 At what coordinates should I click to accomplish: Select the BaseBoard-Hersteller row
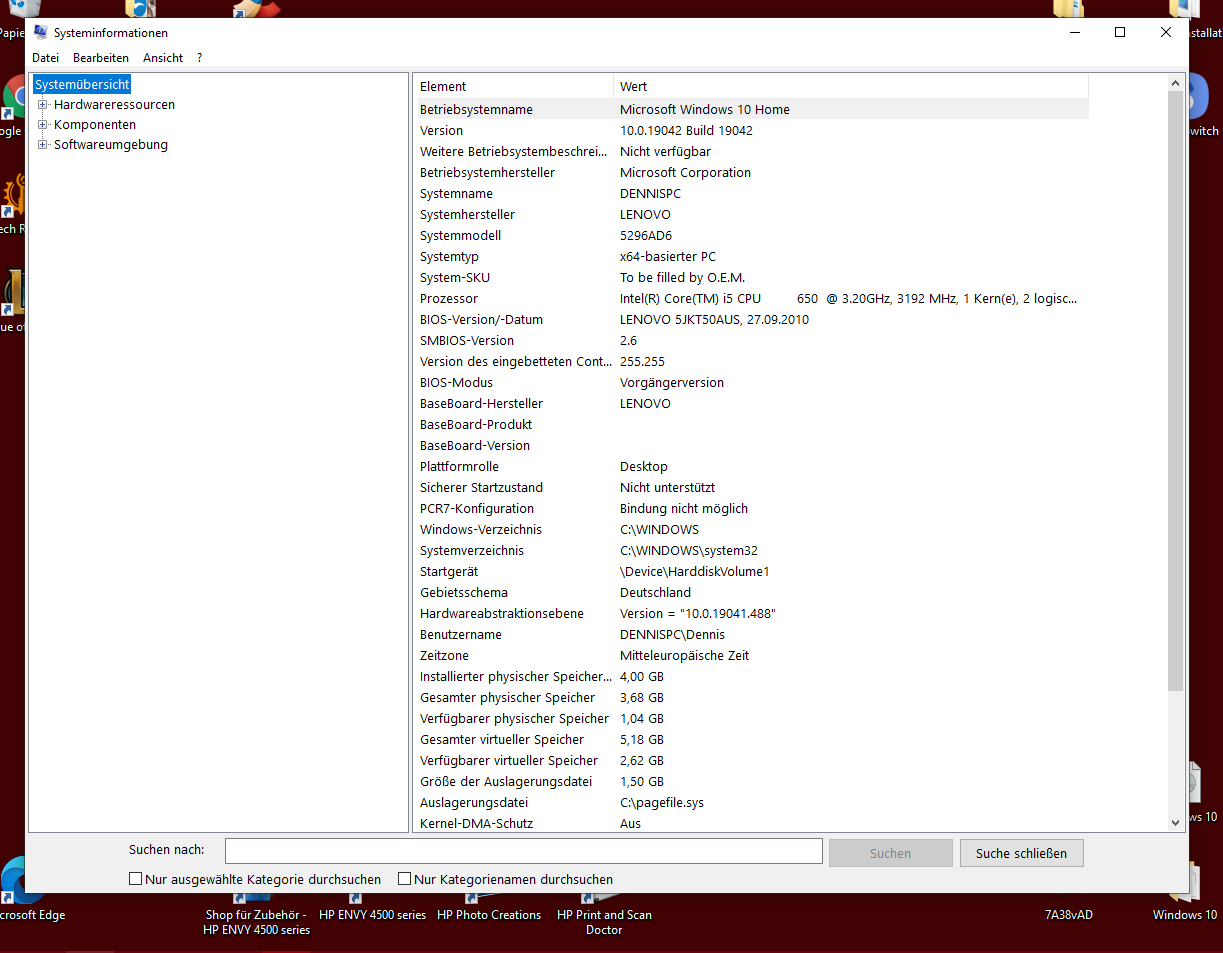(x=752, y=404)
